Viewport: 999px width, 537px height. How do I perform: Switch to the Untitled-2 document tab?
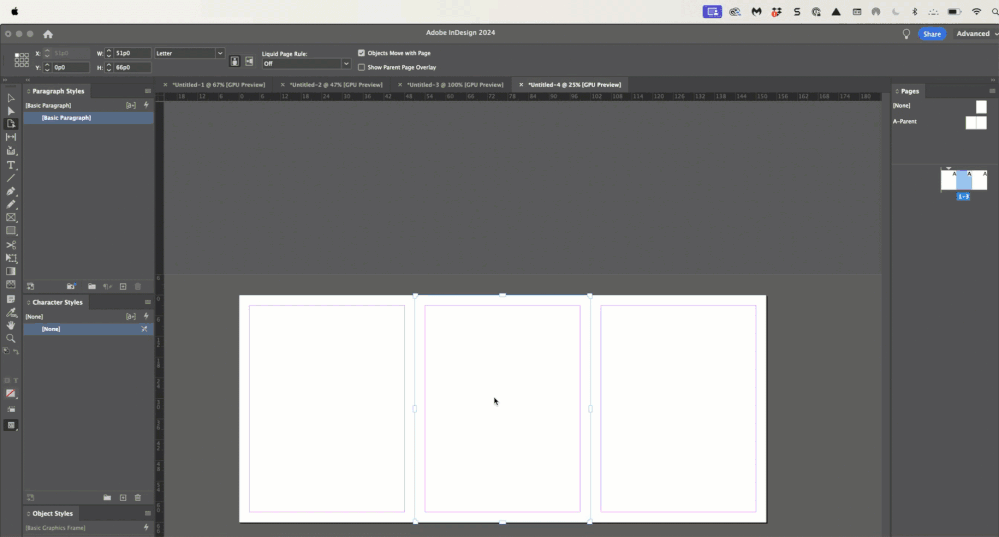click(336, 85)
